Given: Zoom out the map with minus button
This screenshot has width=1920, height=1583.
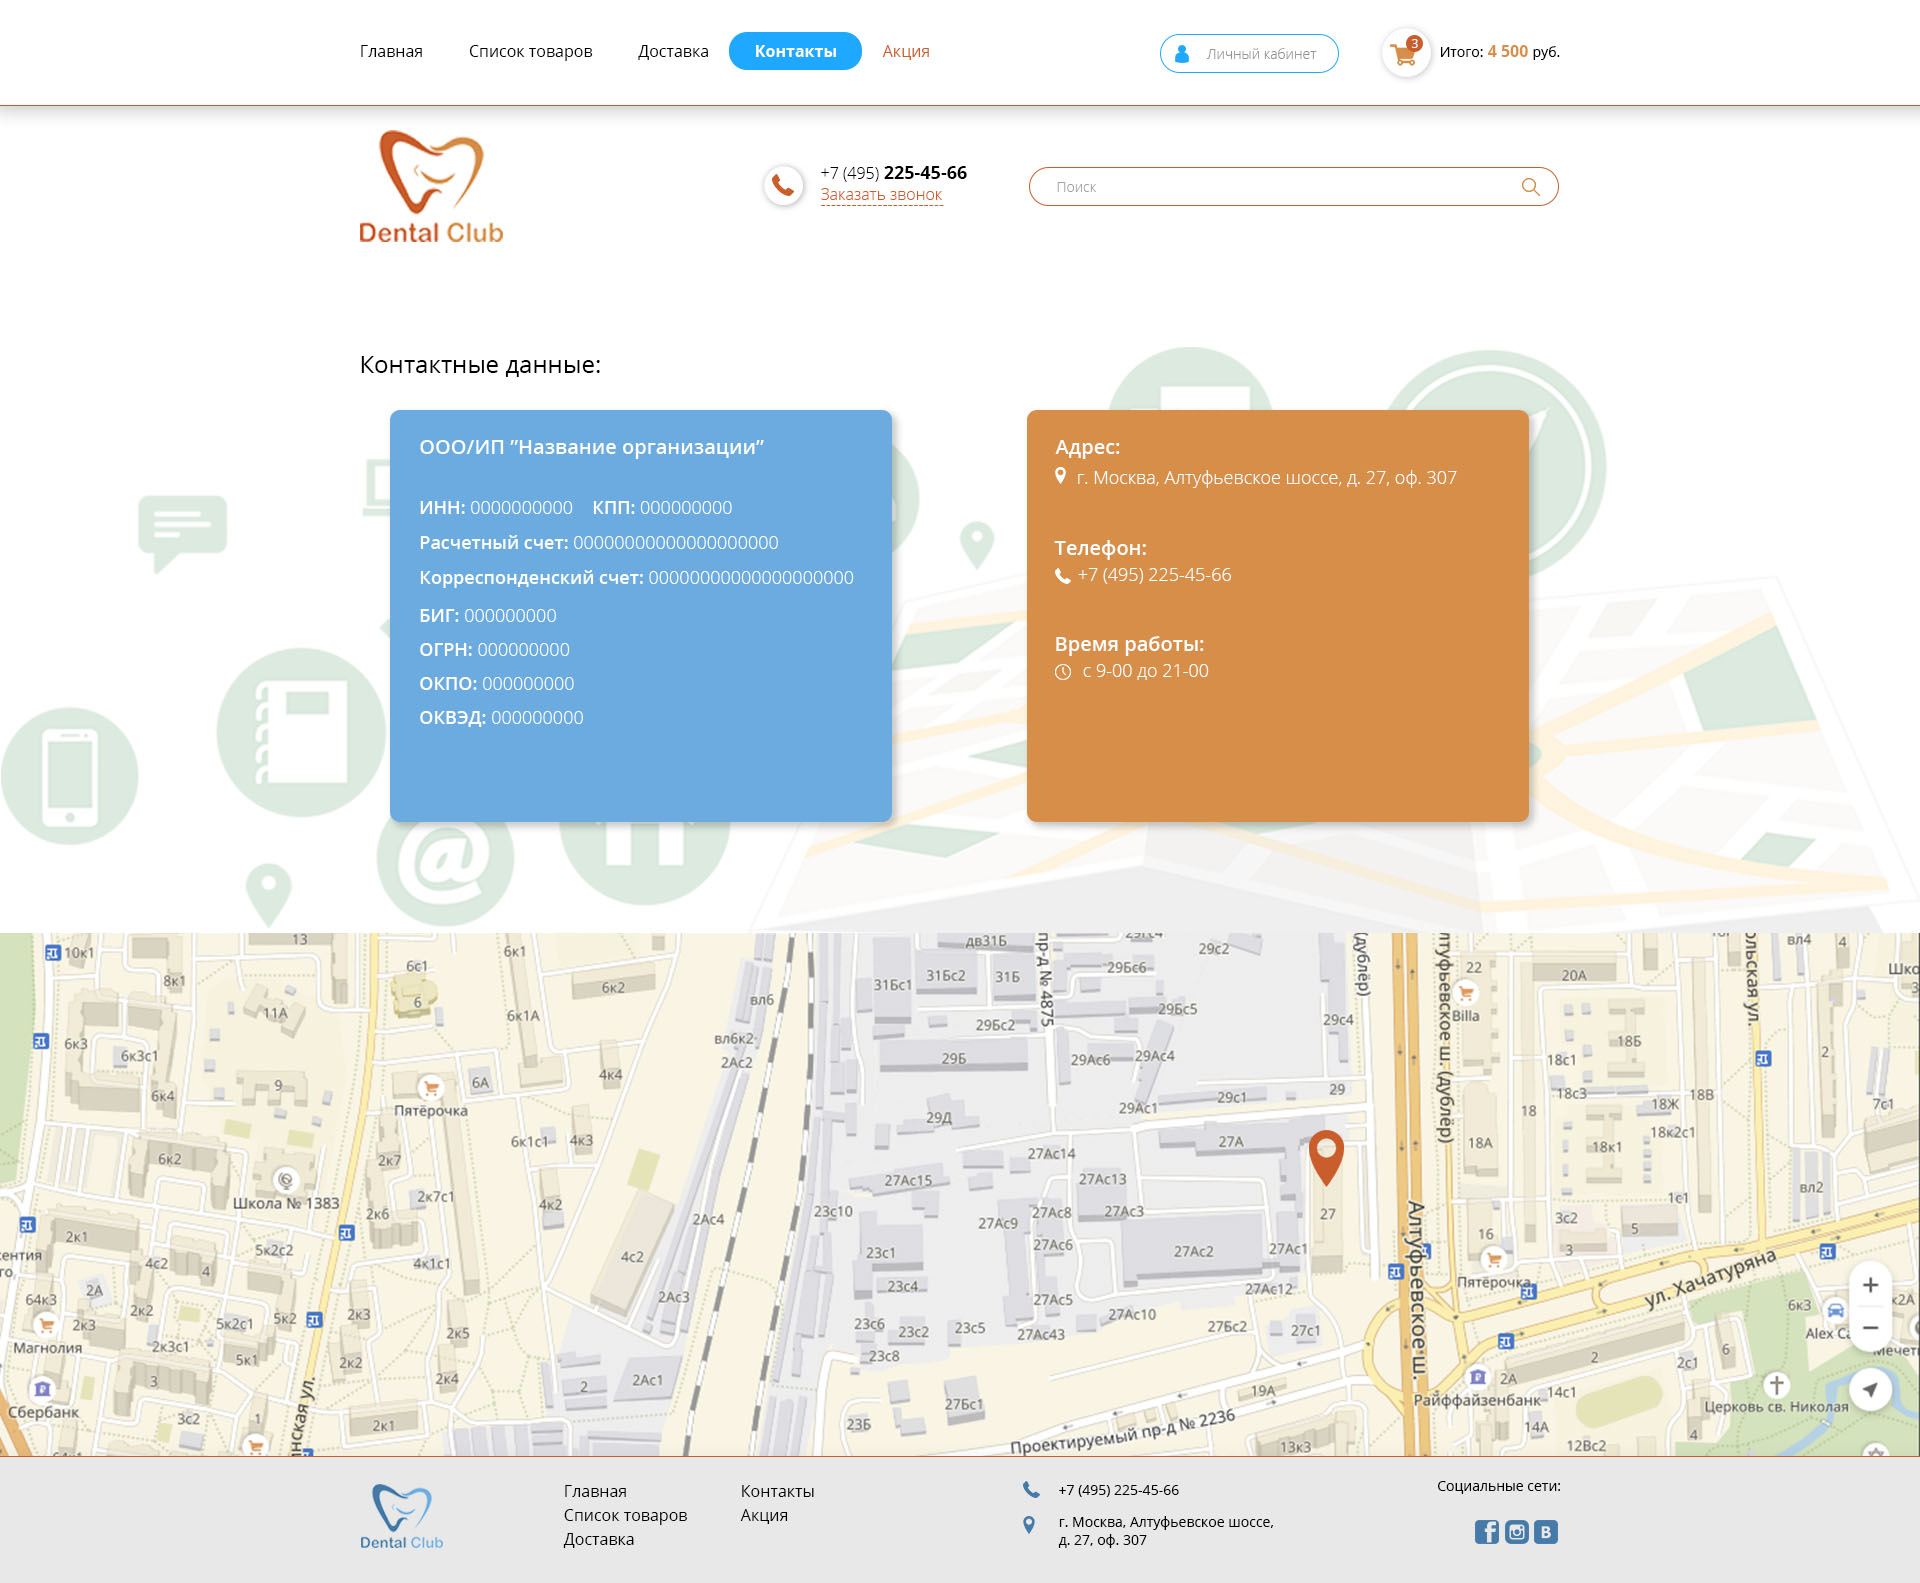Looking at the screenshot, I should [x=1870, y=1328].
